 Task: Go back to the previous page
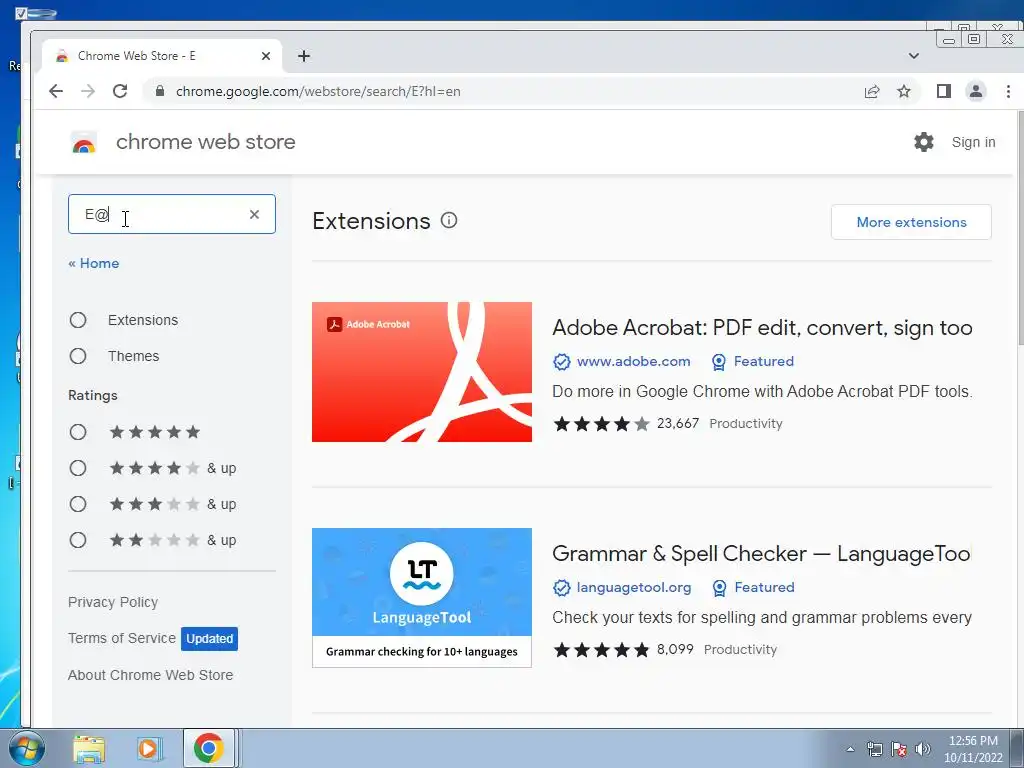point(56,91)
